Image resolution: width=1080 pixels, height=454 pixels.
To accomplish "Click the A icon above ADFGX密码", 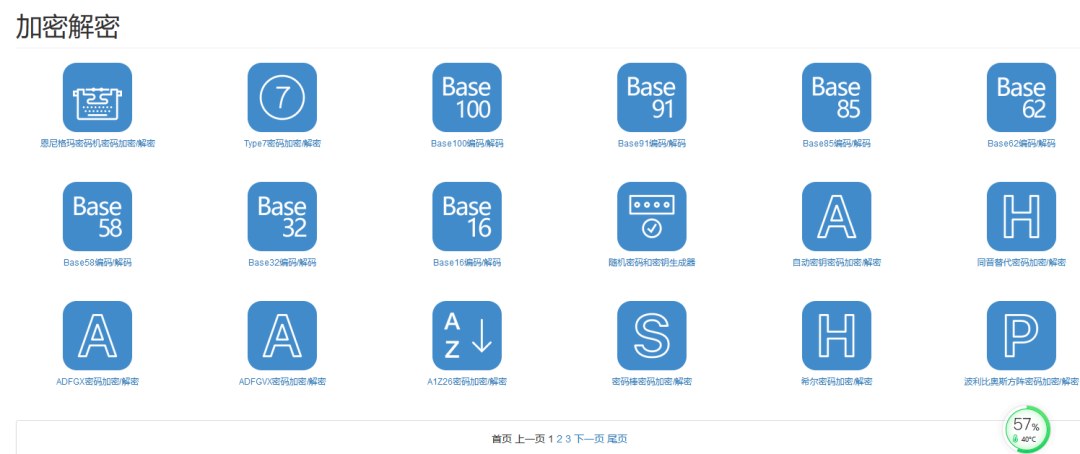I will (x=97, y=336).
